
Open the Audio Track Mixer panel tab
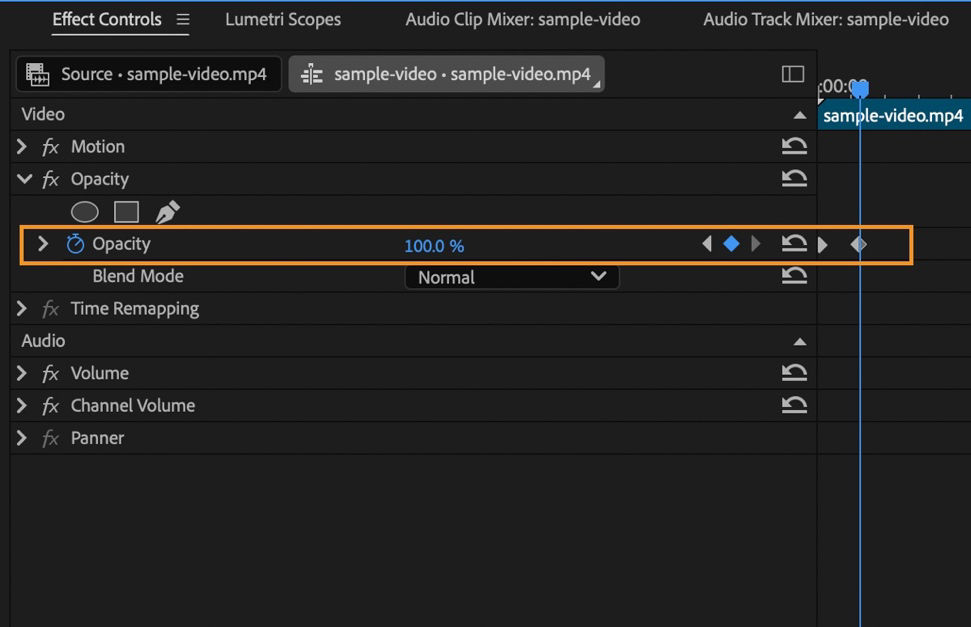825,19
